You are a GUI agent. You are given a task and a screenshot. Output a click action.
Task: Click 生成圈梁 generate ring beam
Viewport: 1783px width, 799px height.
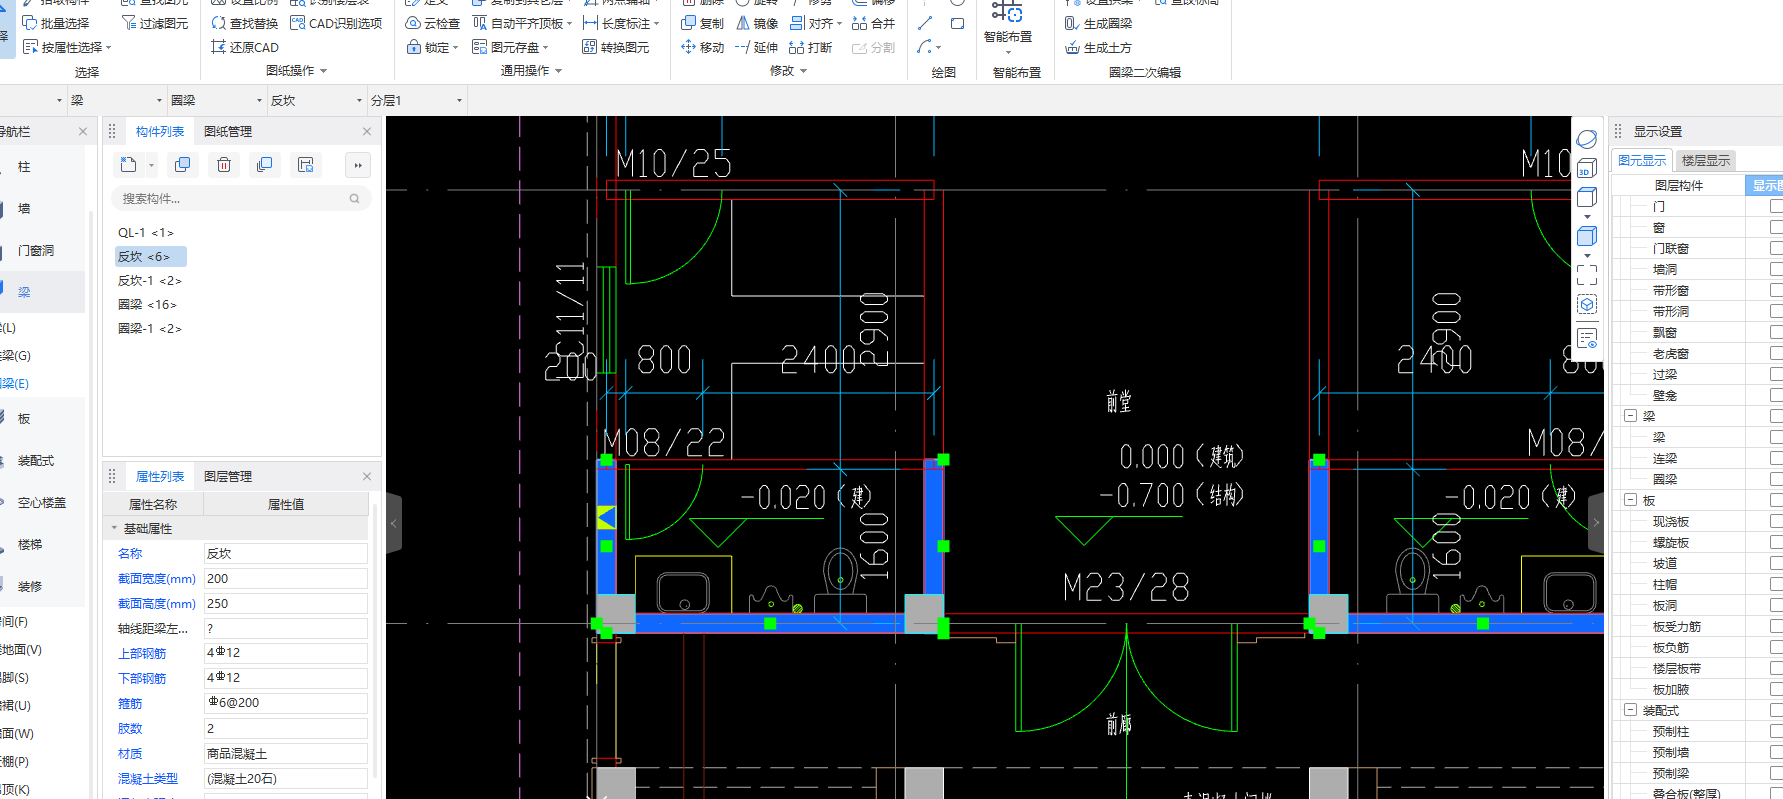[x=1099, y=23]
